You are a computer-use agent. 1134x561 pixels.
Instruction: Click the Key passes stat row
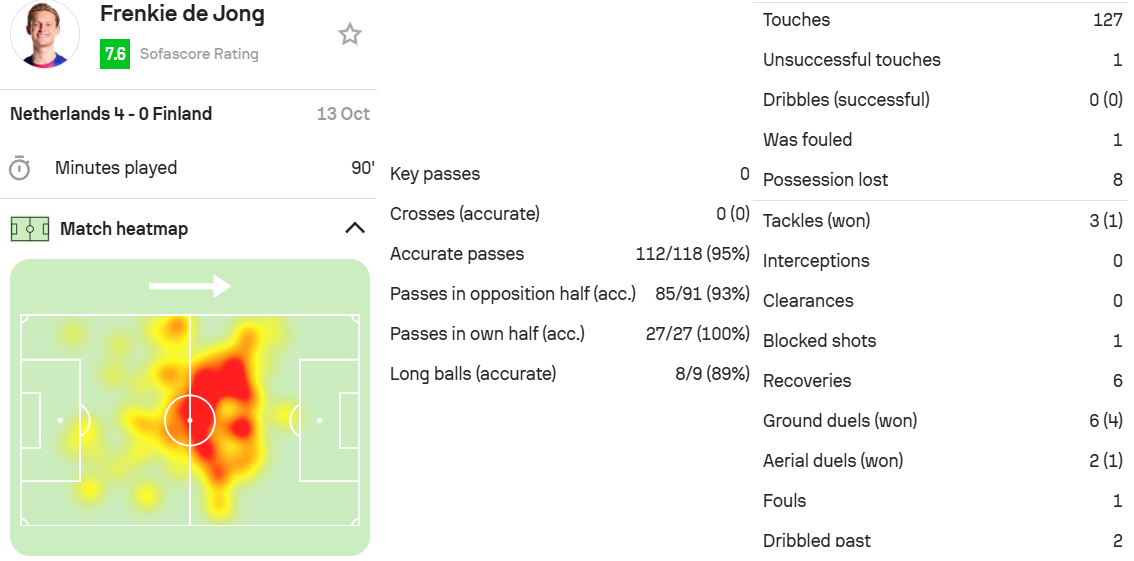pyautogui.click(x=569, y=174)
